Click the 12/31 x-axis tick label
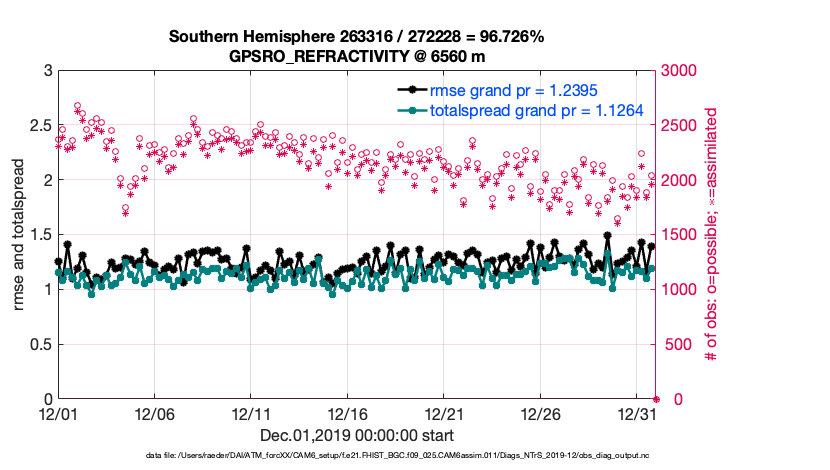The image size is (830, 470). point(638,414)
